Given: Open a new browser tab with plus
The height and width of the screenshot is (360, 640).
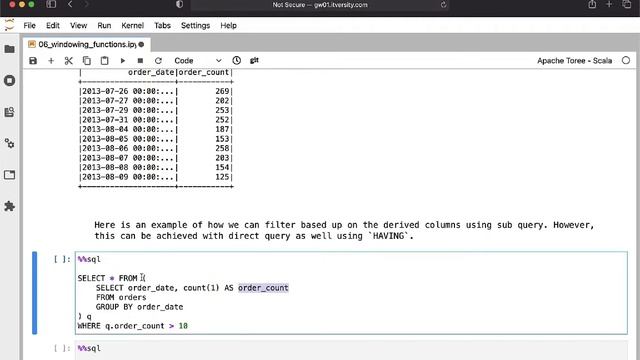Looking at the screenshot, I should pos(609,4).
